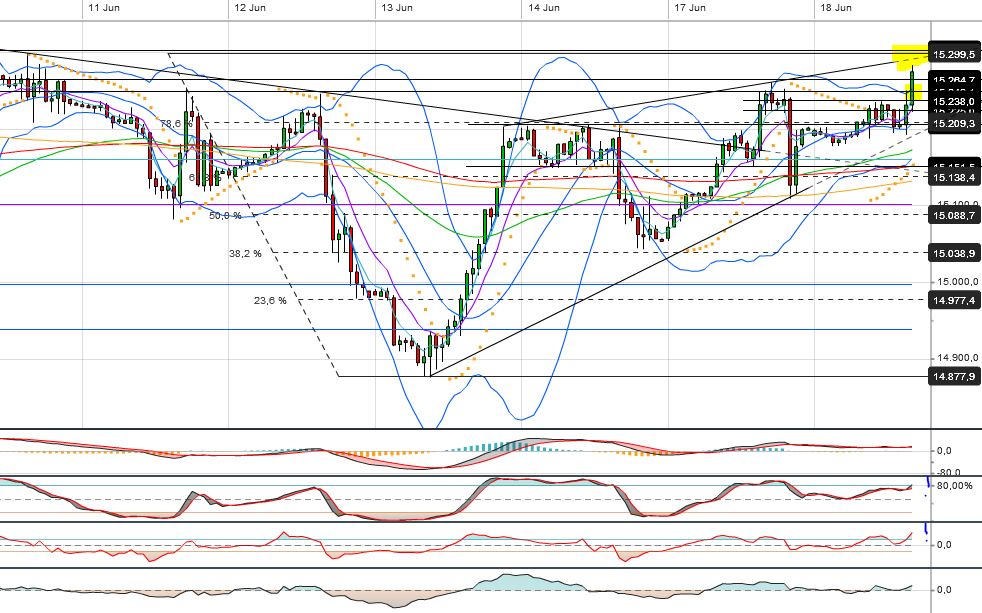Click the 14.977,4 price label
This screenshot has height=613, width=982.
pyautogui.click(x=954, y=301)
